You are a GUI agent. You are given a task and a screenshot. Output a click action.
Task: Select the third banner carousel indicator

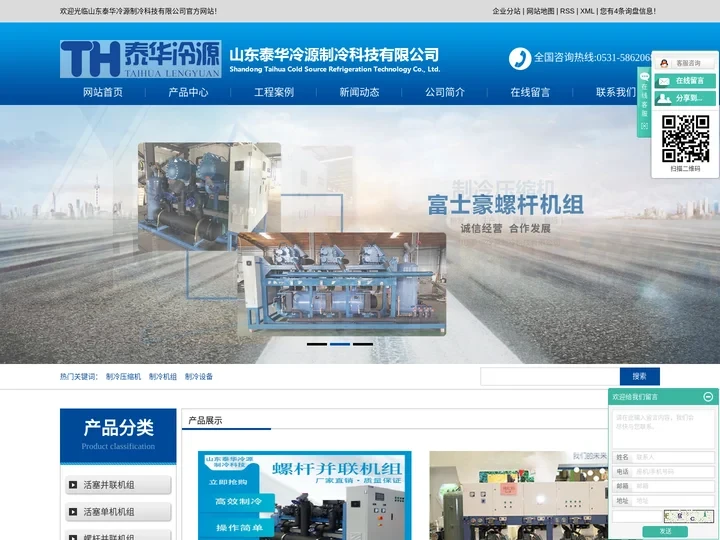coord(363,344)
